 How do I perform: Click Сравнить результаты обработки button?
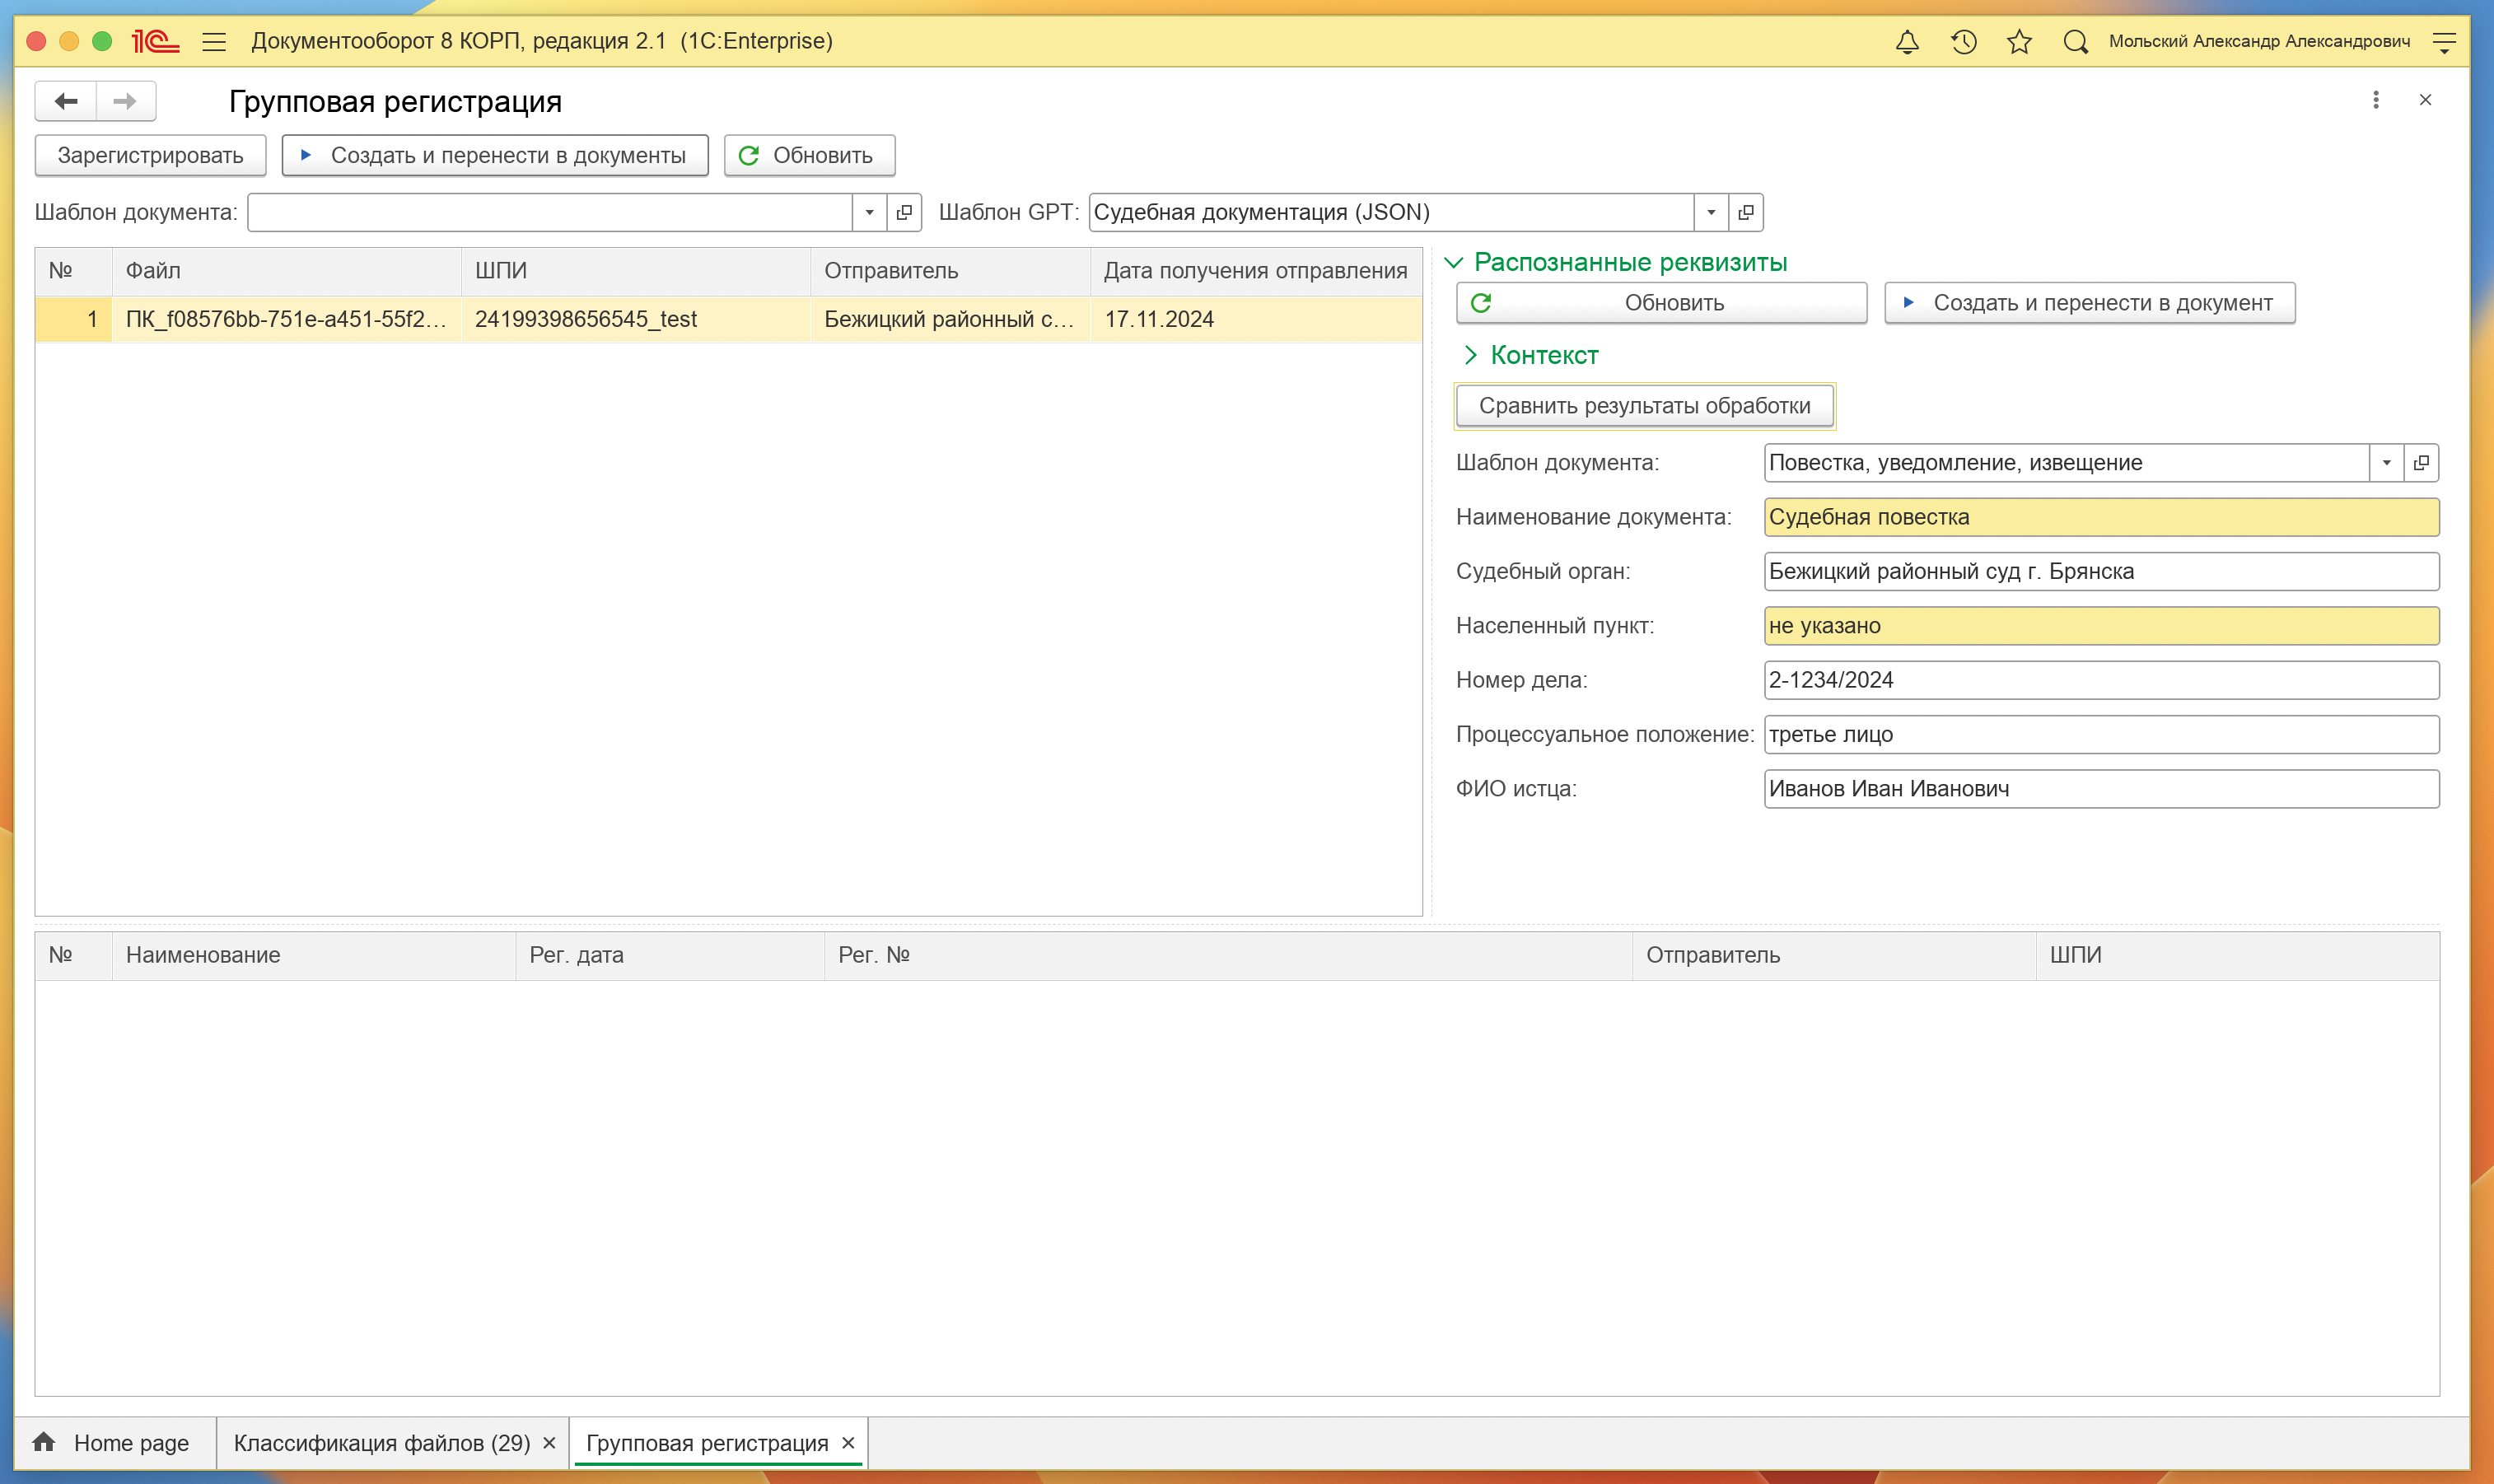pyautogui.click(x=1644, y=406)
